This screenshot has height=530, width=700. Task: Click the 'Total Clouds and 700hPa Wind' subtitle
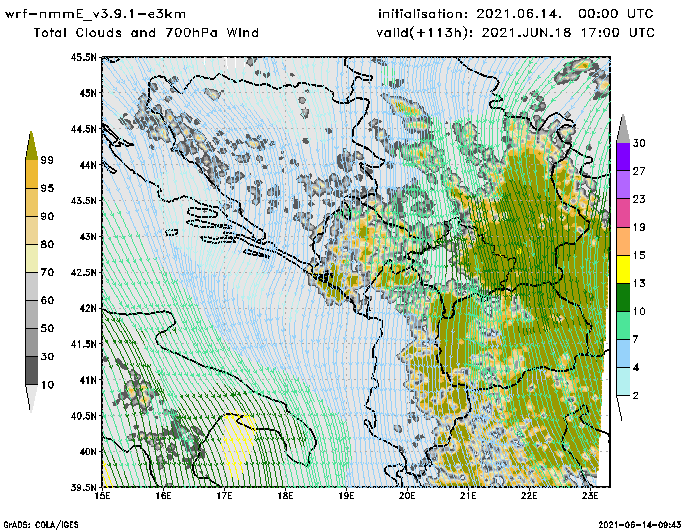click(x=146, y=33)
